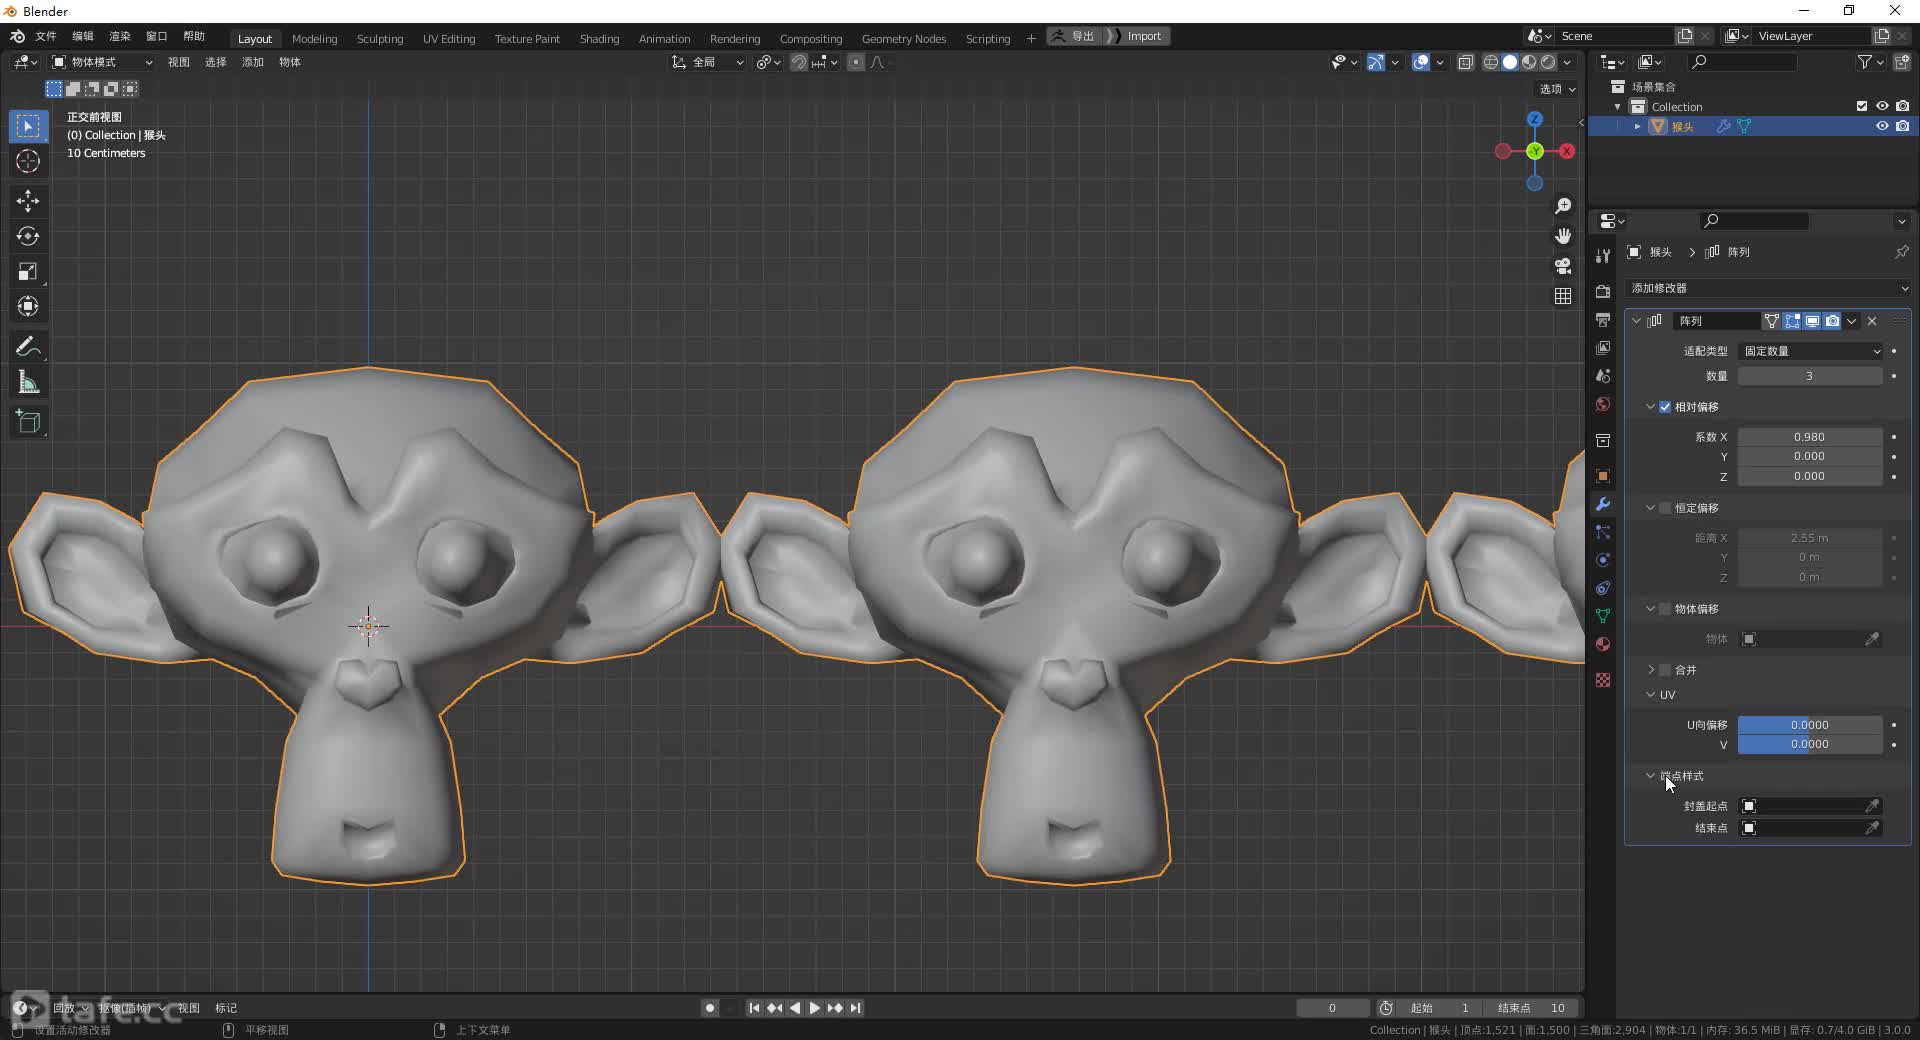Toggle camera view with camera icon
The image size is (1920, 1040).
pos(1563,266)
